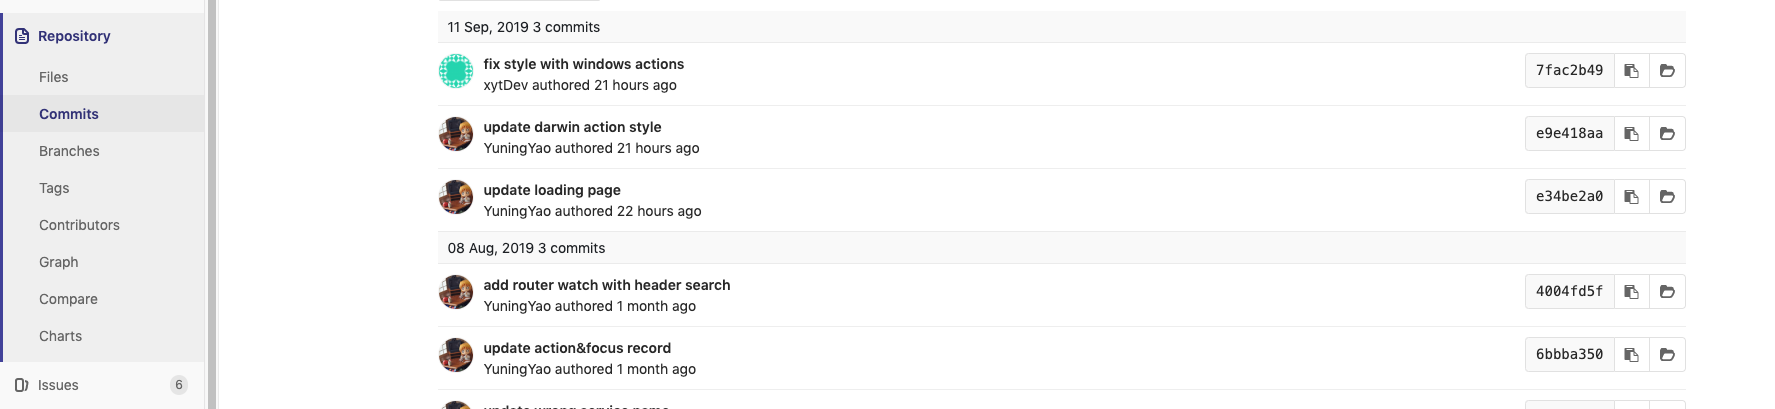The image size is (1775, 409).
Task: Click the Issues icon in sidebar
Action: [x=22, y=385]
